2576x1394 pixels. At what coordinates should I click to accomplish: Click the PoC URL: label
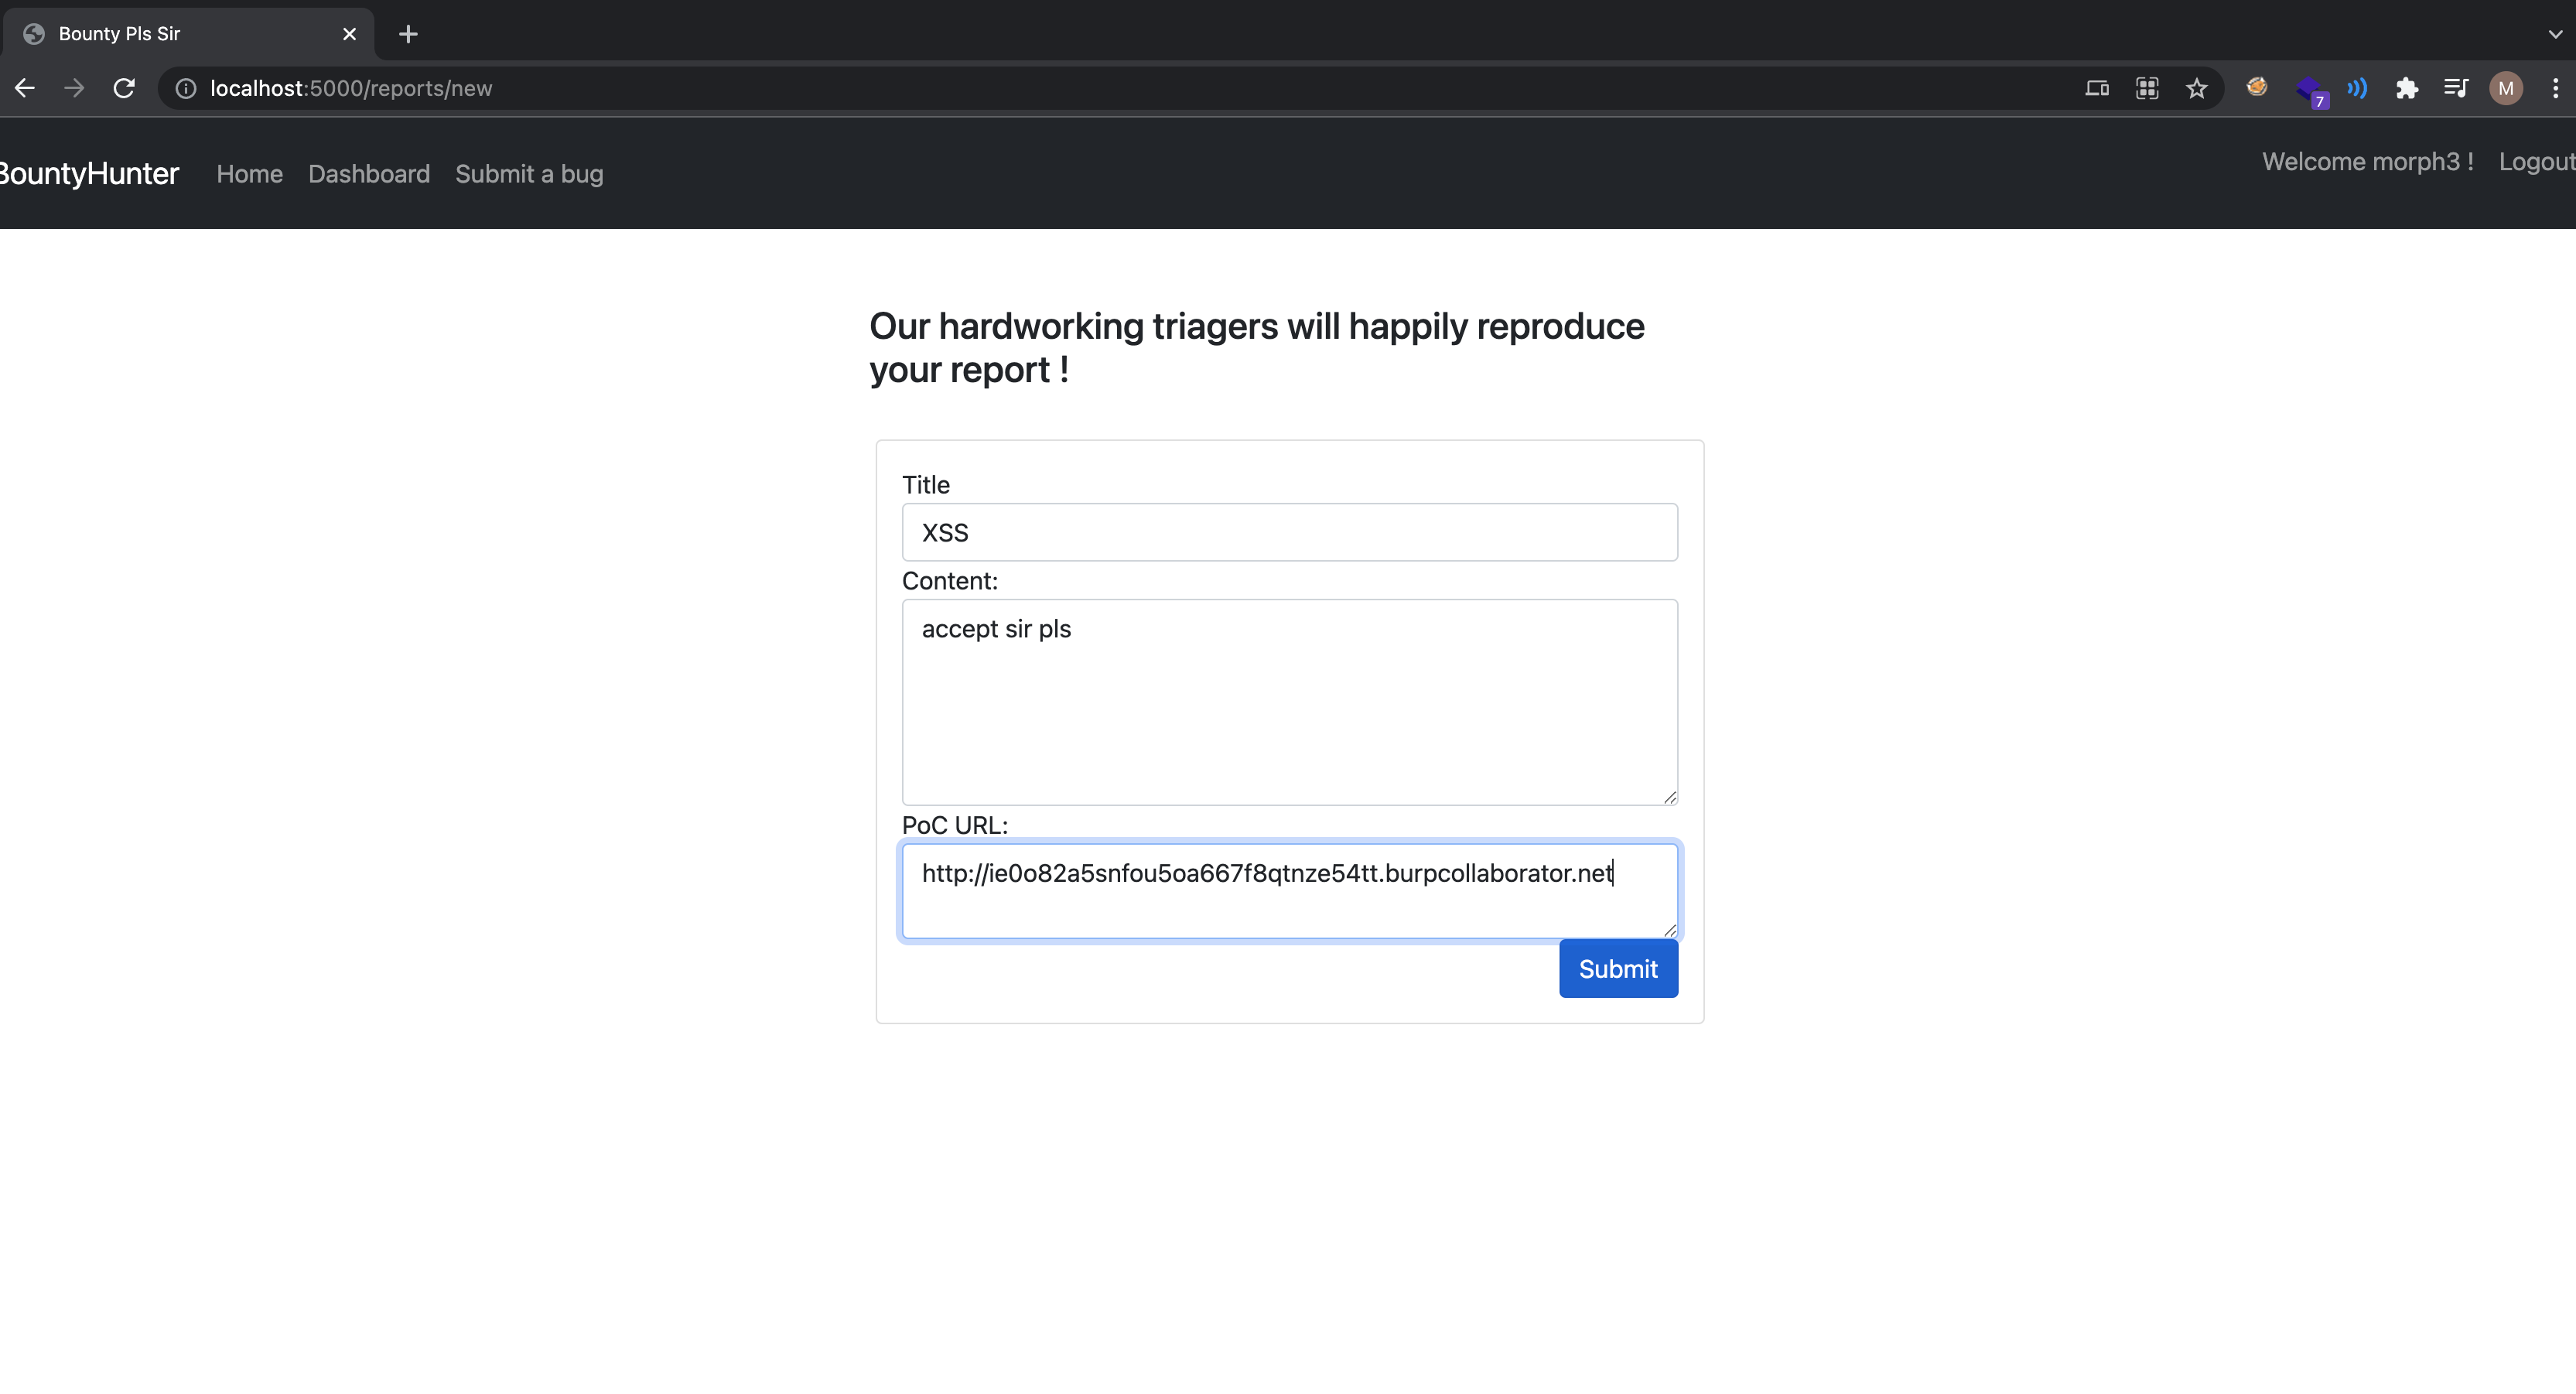(954, 825)
